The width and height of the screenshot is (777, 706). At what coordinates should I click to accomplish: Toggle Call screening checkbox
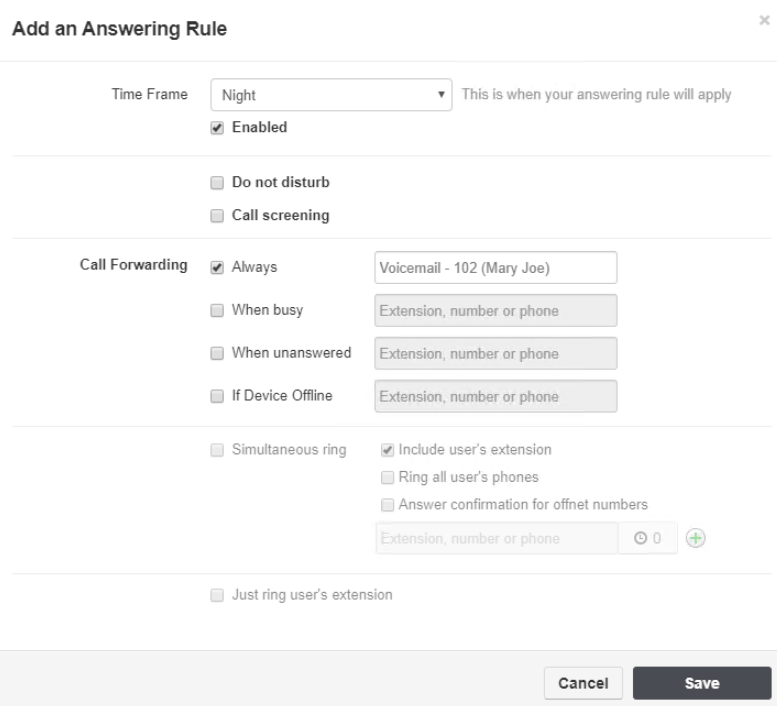[x=217, y=216]
